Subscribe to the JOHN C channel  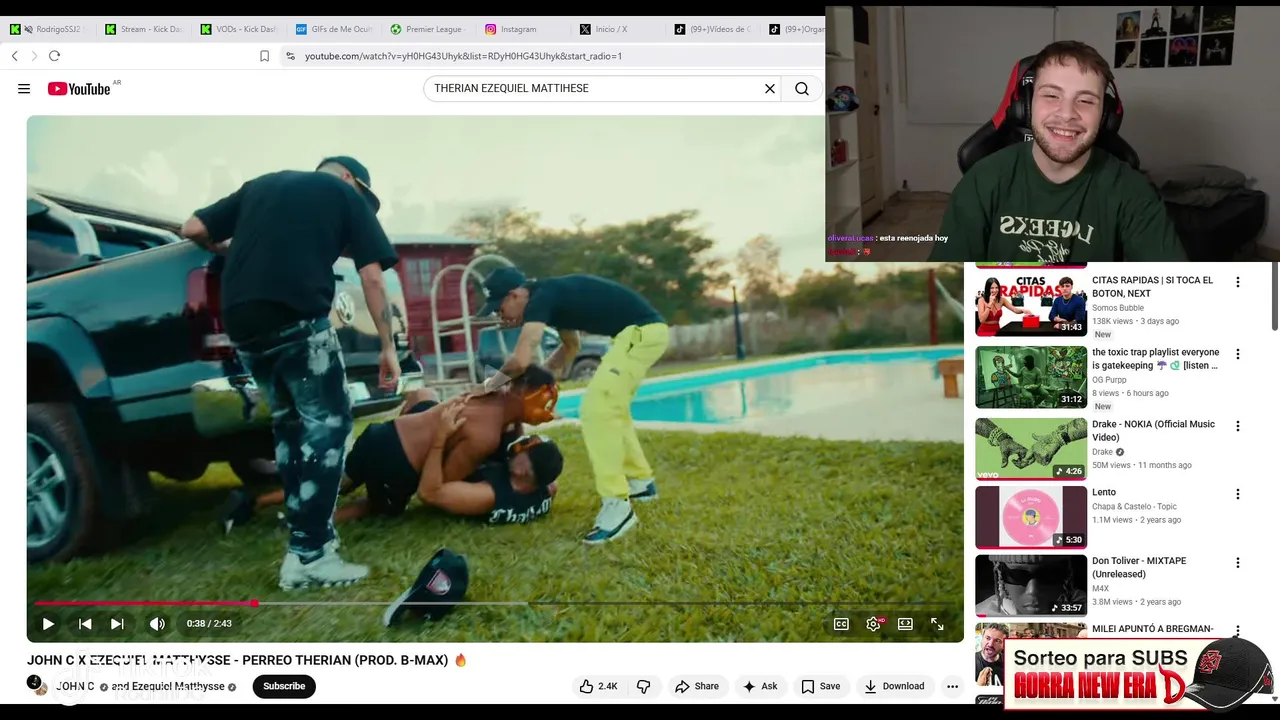[284, 686]
